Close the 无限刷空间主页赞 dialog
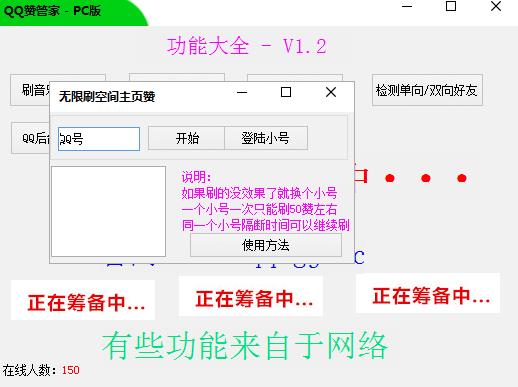 (331, 92)
